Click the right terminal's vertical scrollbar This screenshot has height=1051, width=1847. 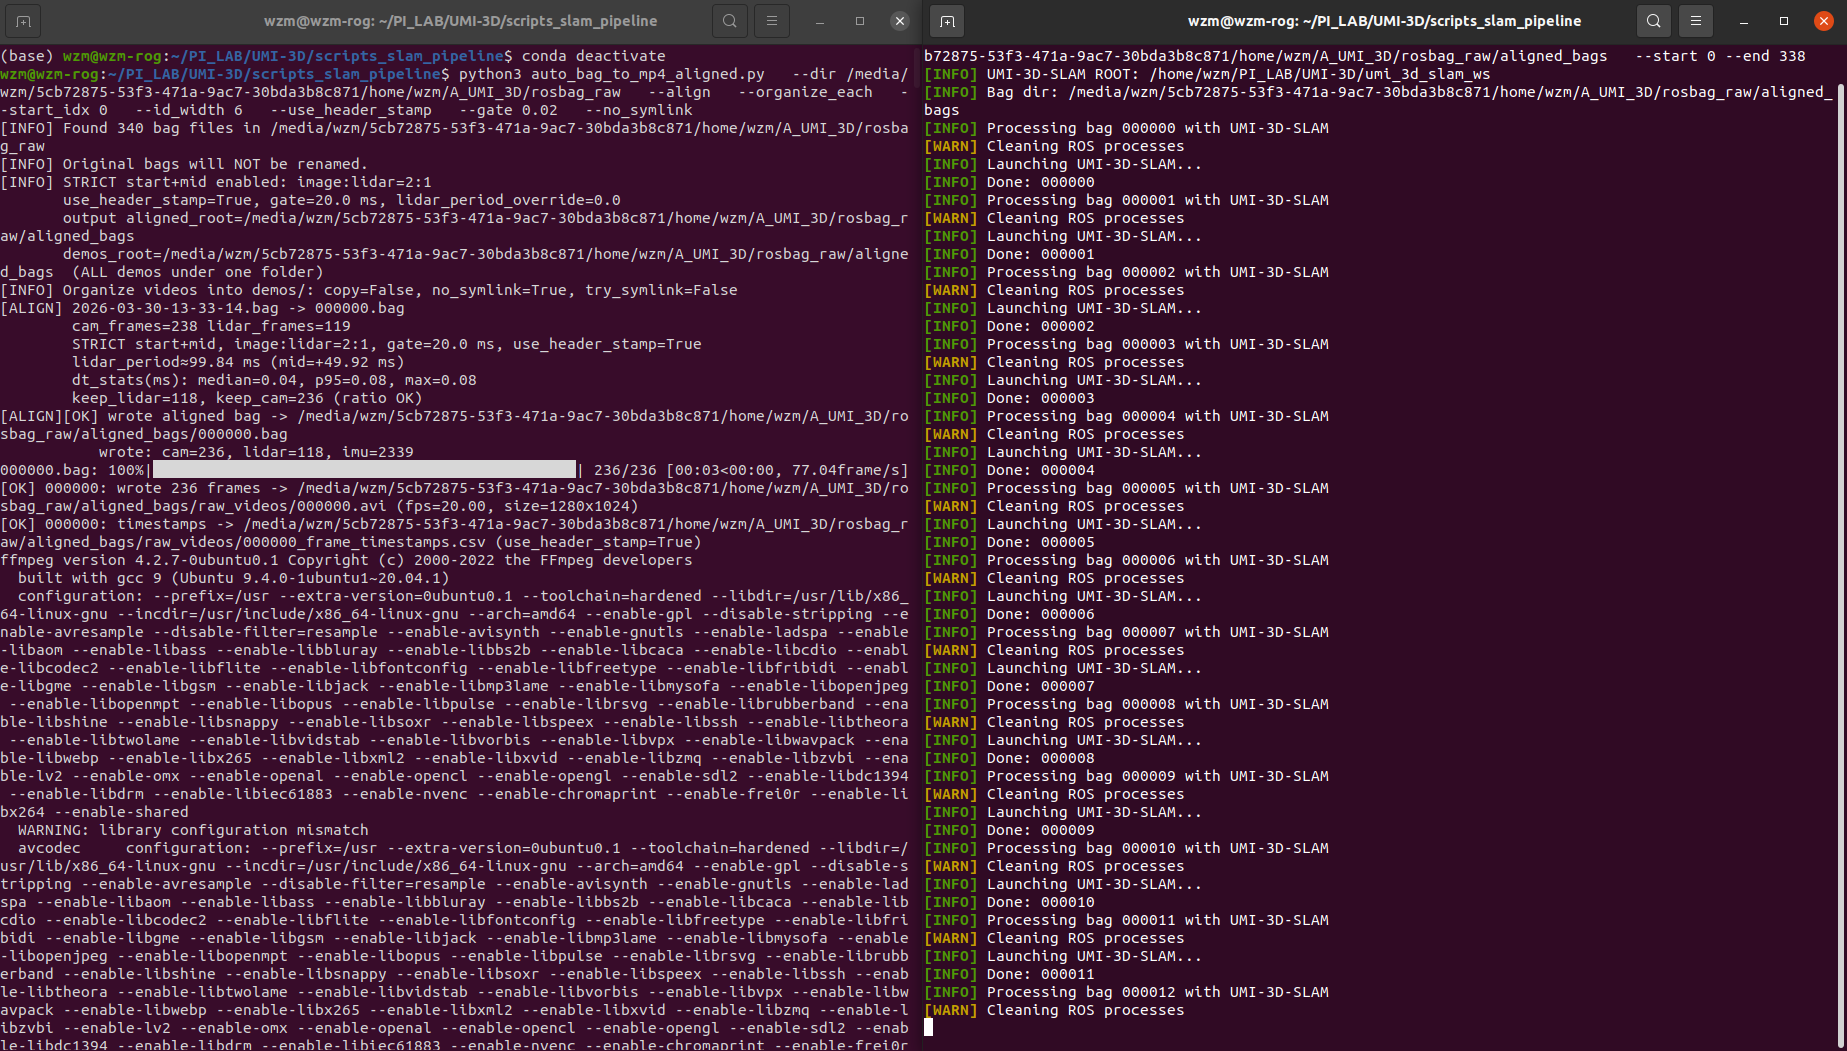pyautogui.click(x=1840, y=500)
